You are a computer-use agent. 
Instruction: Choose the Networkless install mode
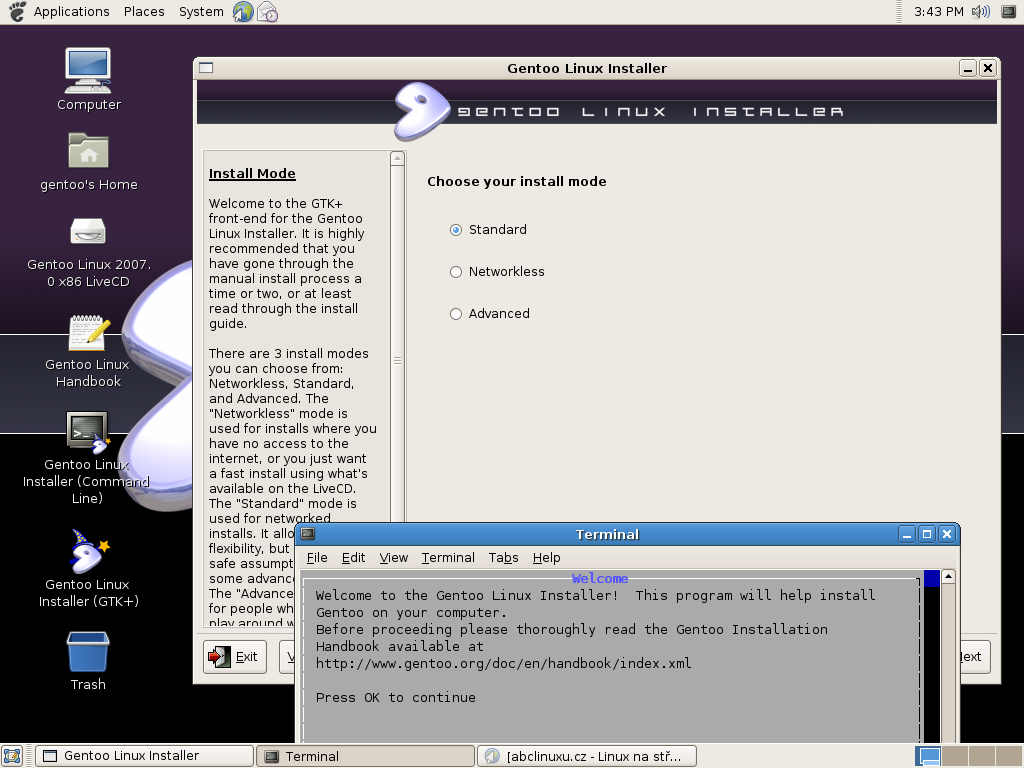click(497, 272)
